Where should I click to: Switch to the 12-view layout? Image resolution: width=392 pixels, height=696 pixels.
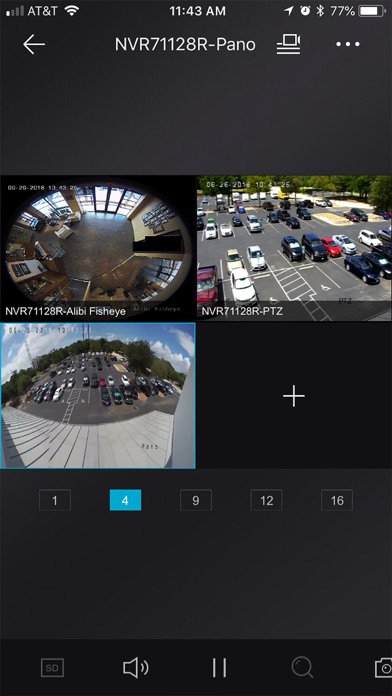point(266,500)
